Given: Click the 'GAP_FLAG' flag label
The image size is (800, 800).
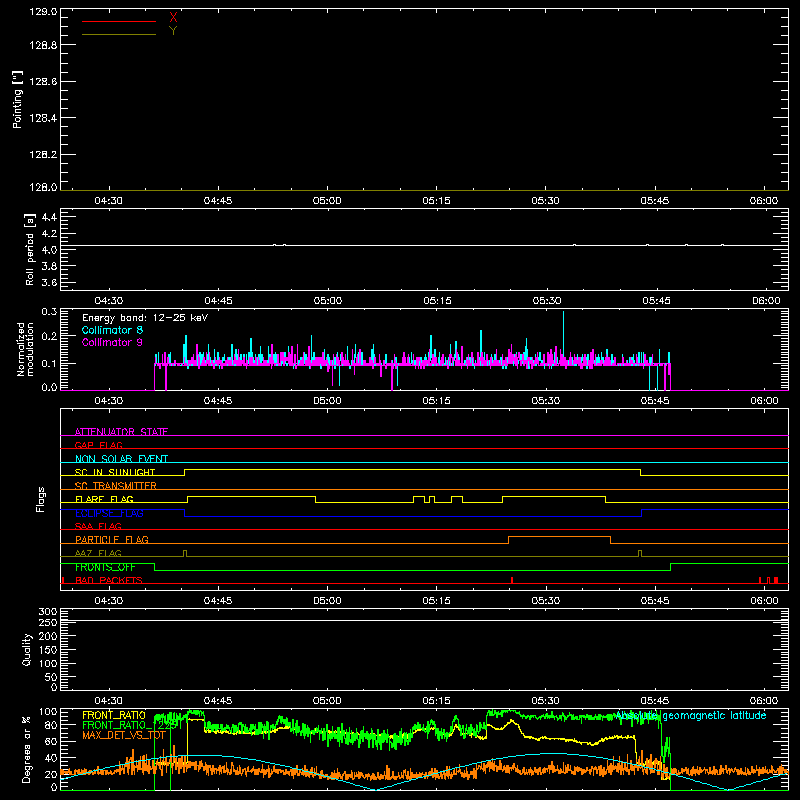Looking at the screenshot, I should coord(98,445).
